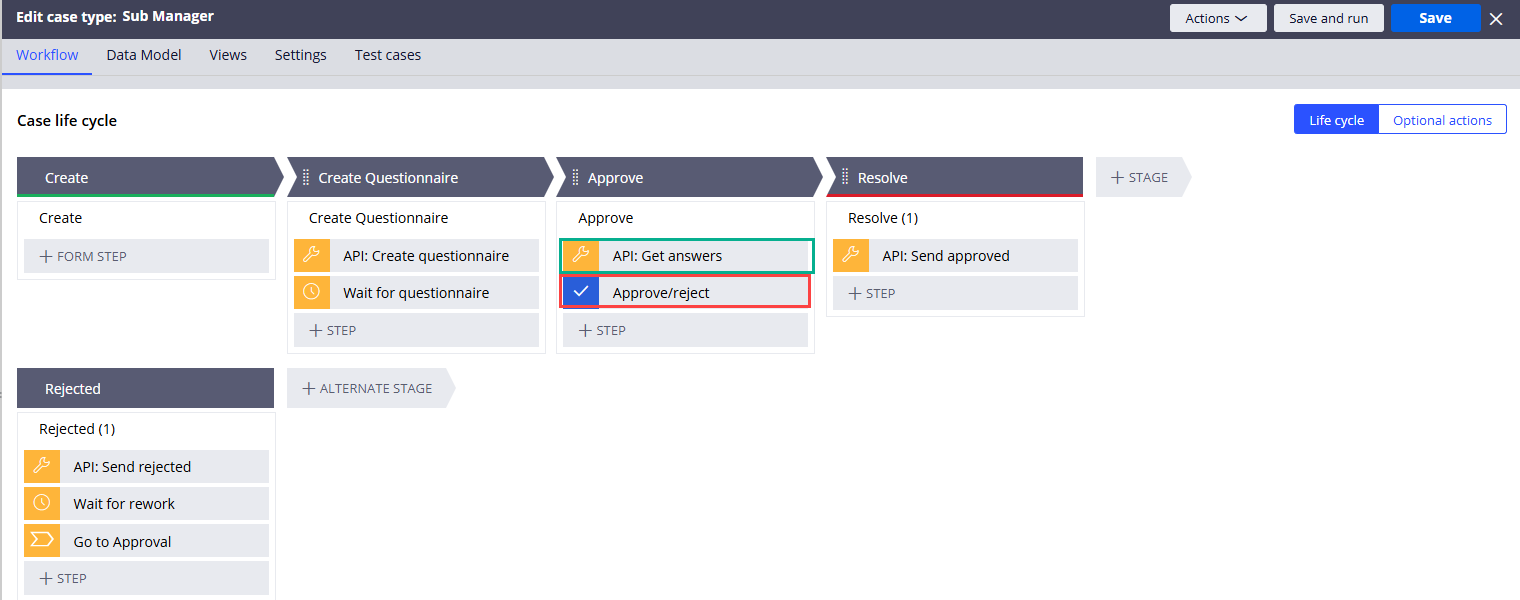Image resolution: width=1520 pixels, height=600 pixels.
Task: Click the clock icon on Wait for rework
Action: coord(42,504)
